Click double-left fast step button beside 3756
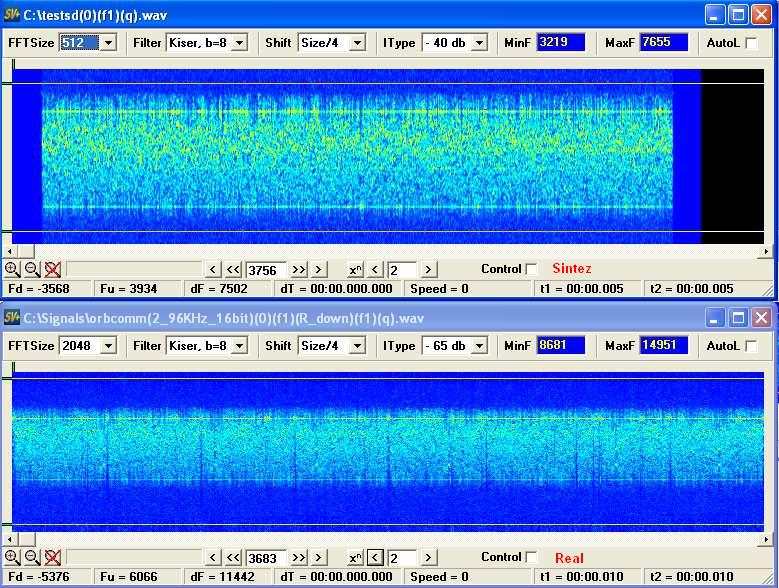Screen dimensions: 779x588 [x=233, y=269]
